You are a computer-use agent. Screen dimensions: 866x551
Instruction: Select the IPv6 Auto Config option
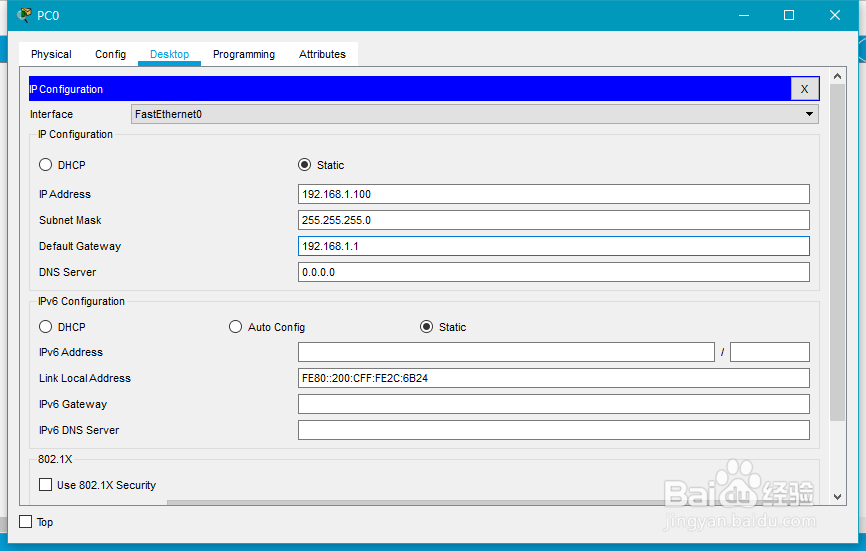click(x=235, y=327)
